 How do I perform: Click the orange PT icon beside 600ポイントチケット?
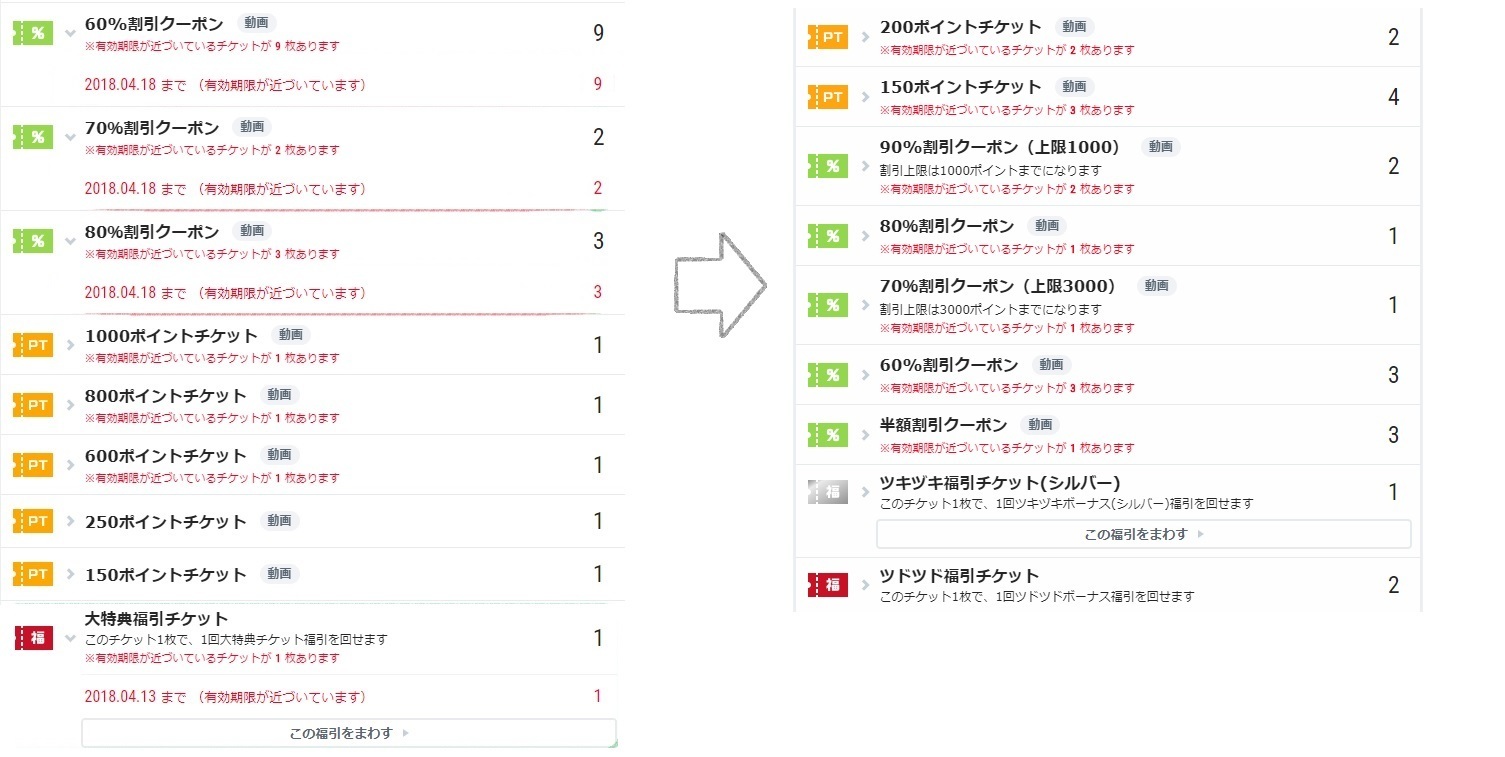(32, 465)
